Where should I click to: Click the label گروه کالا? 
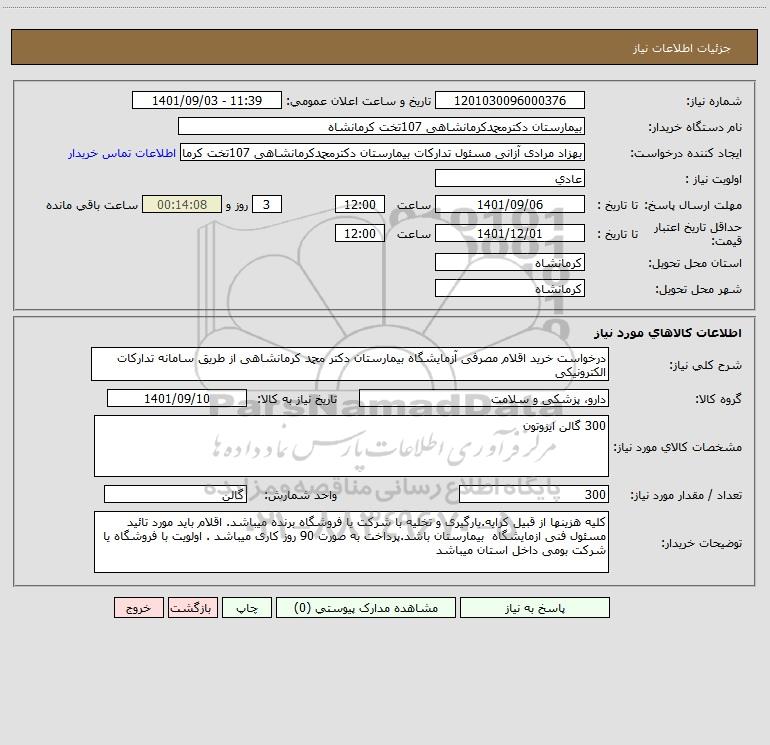(718, 399)
